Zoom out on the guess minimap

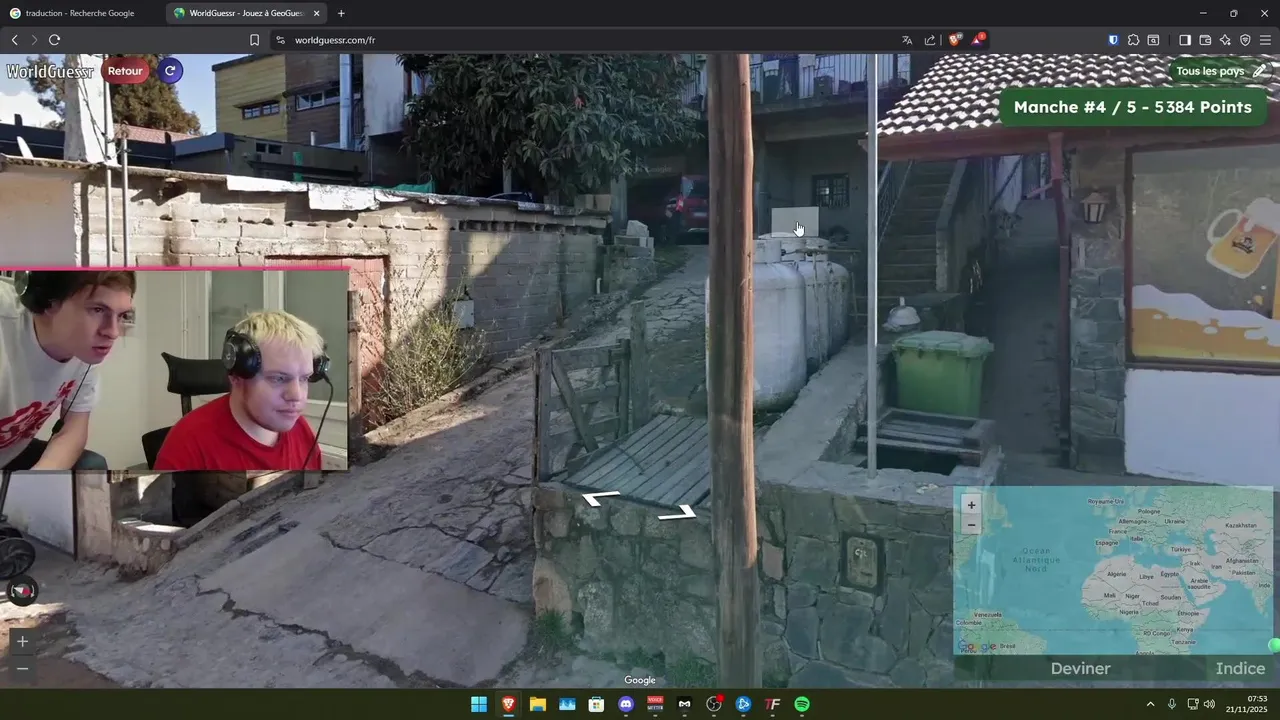(x=971, y=525)
